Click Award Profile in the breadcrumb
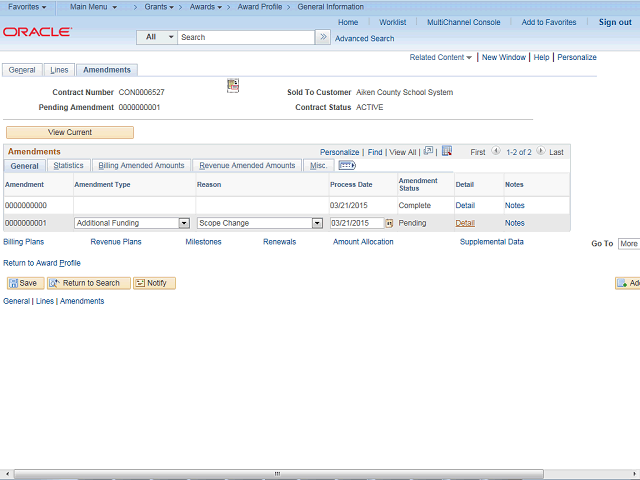640x480 pixels. point(260,7)
